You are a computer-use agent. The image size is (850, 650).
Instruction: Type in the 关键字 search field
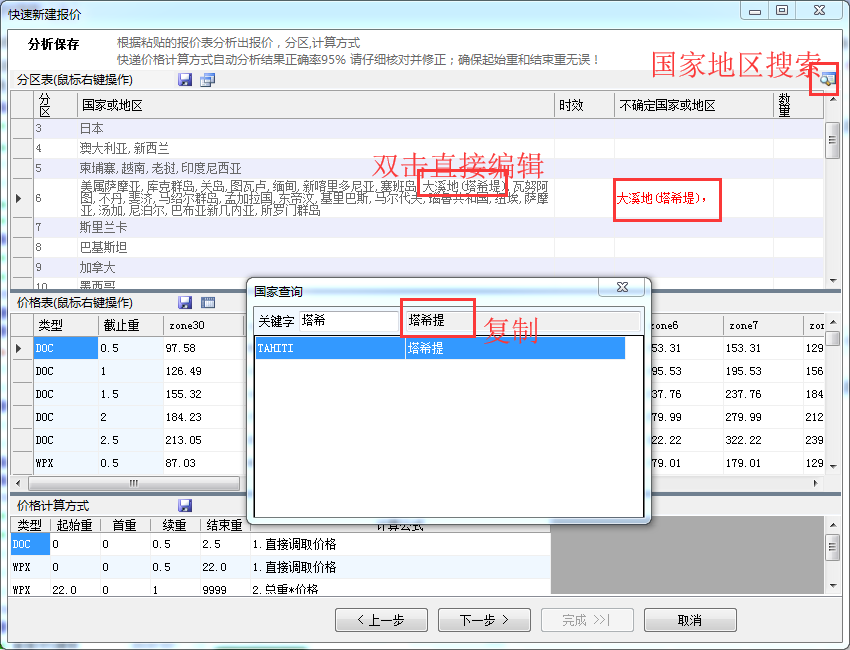[x=350, y=321]
